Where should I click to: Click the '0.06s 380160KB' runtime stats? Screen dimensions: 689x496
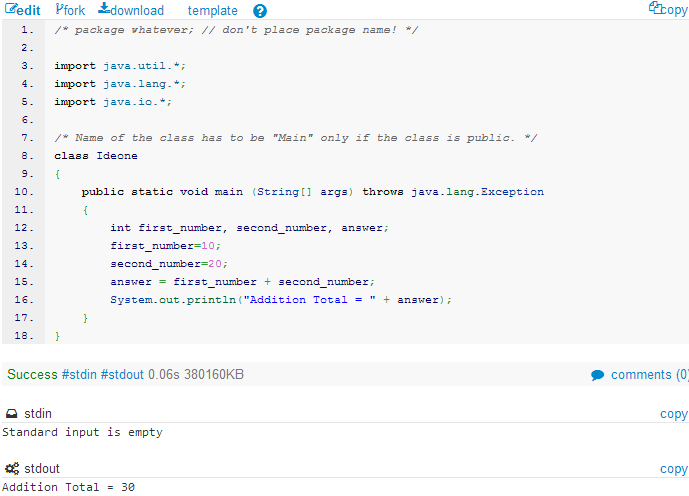click(196, 374)
